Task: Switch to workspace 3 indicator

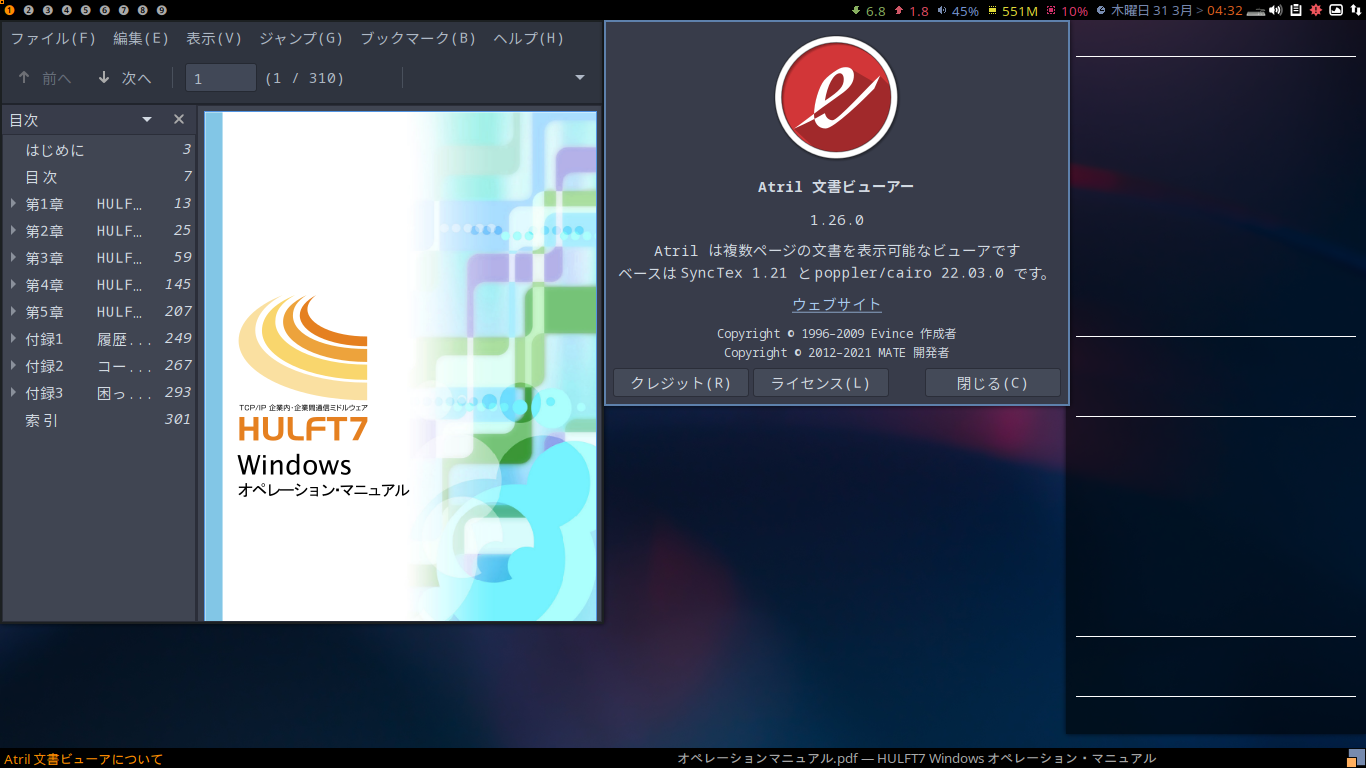Action: point(47,10)
